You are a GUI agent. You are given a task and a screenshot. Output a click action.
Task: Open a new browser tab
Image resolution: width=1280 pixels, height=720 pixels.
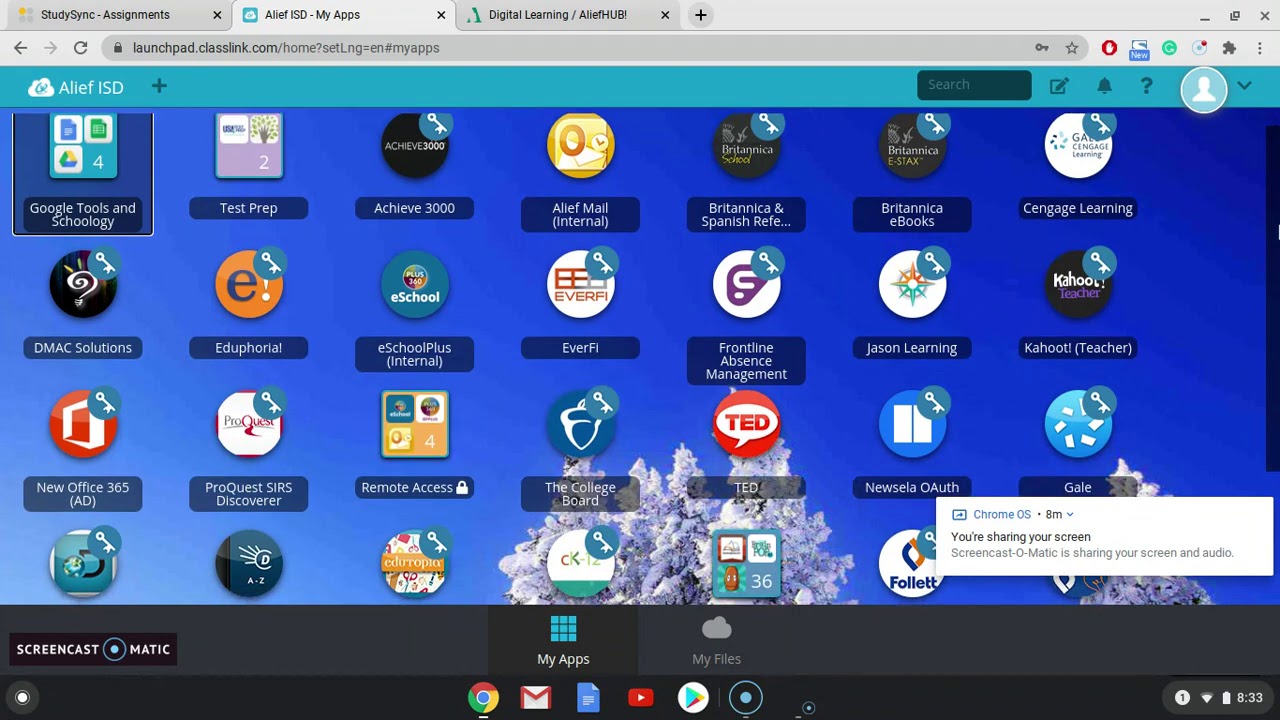click(x=701, y=15)
